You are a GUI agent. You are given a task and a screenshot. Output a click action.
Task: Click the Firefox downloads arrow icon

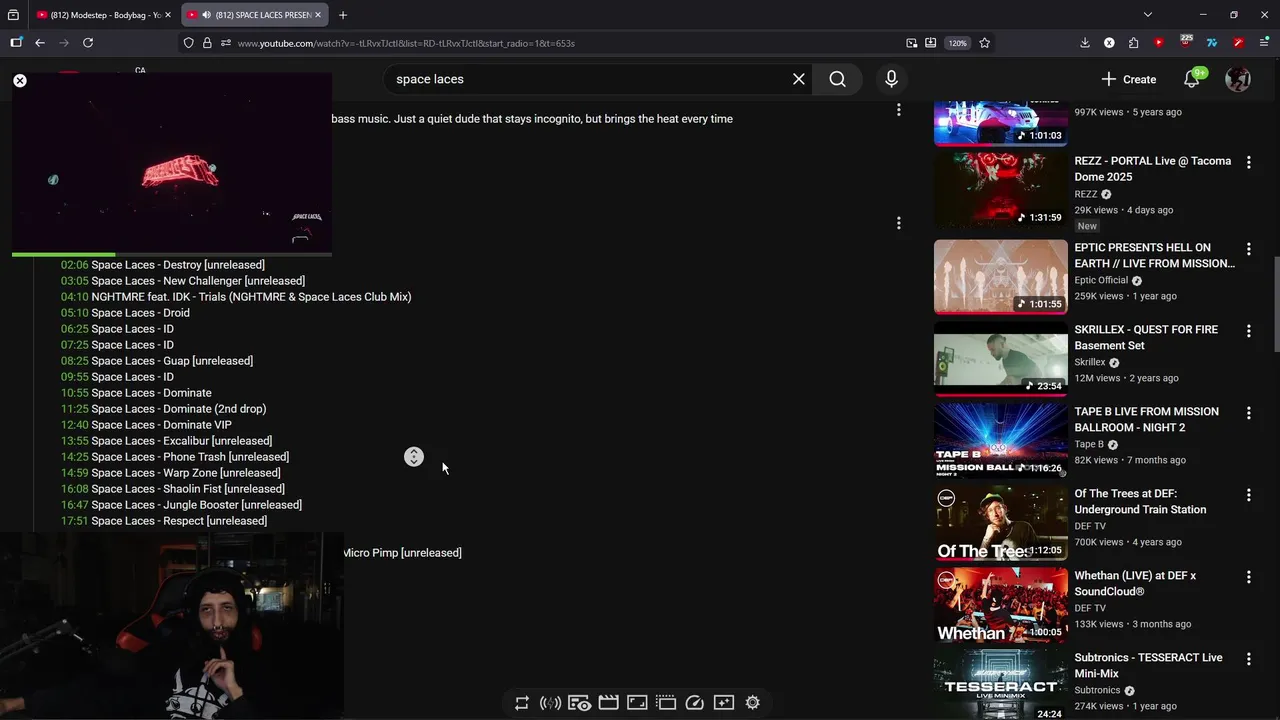click(x=1085, y=43)
